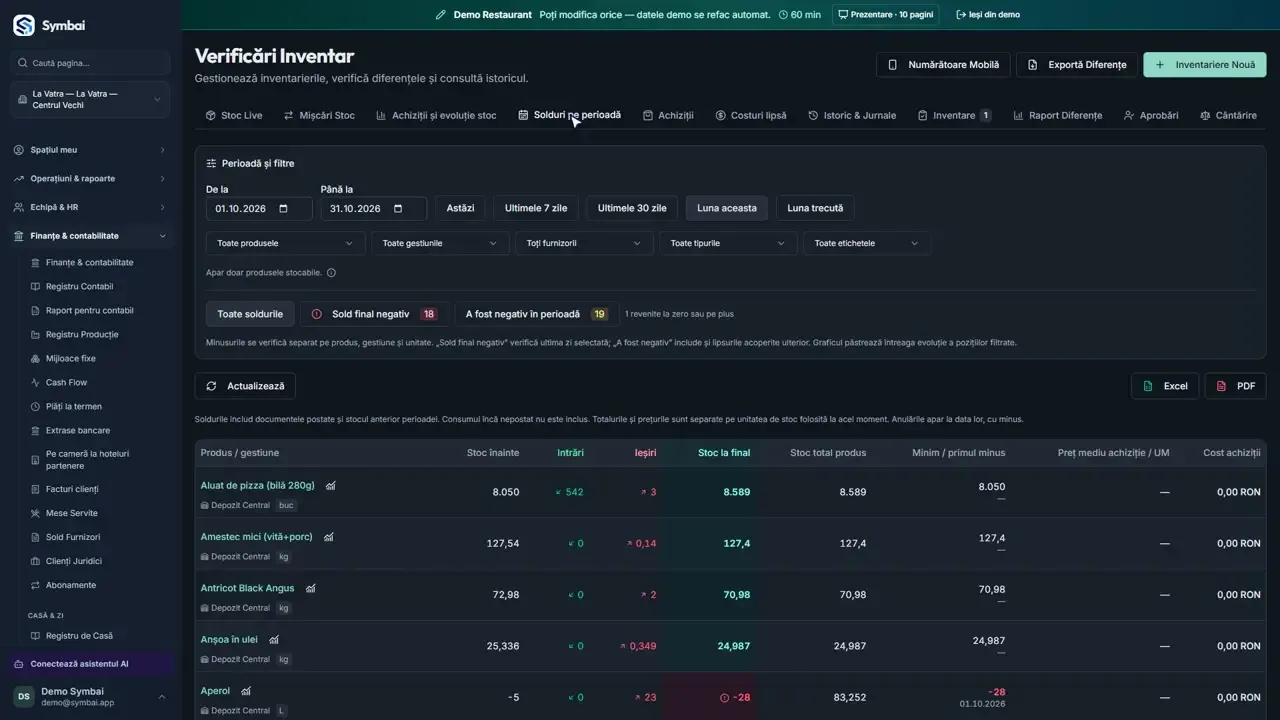Screen dimensions: 1280x720
Task: Open chart icon for Aluat de pizza
Action: [330, 486]
